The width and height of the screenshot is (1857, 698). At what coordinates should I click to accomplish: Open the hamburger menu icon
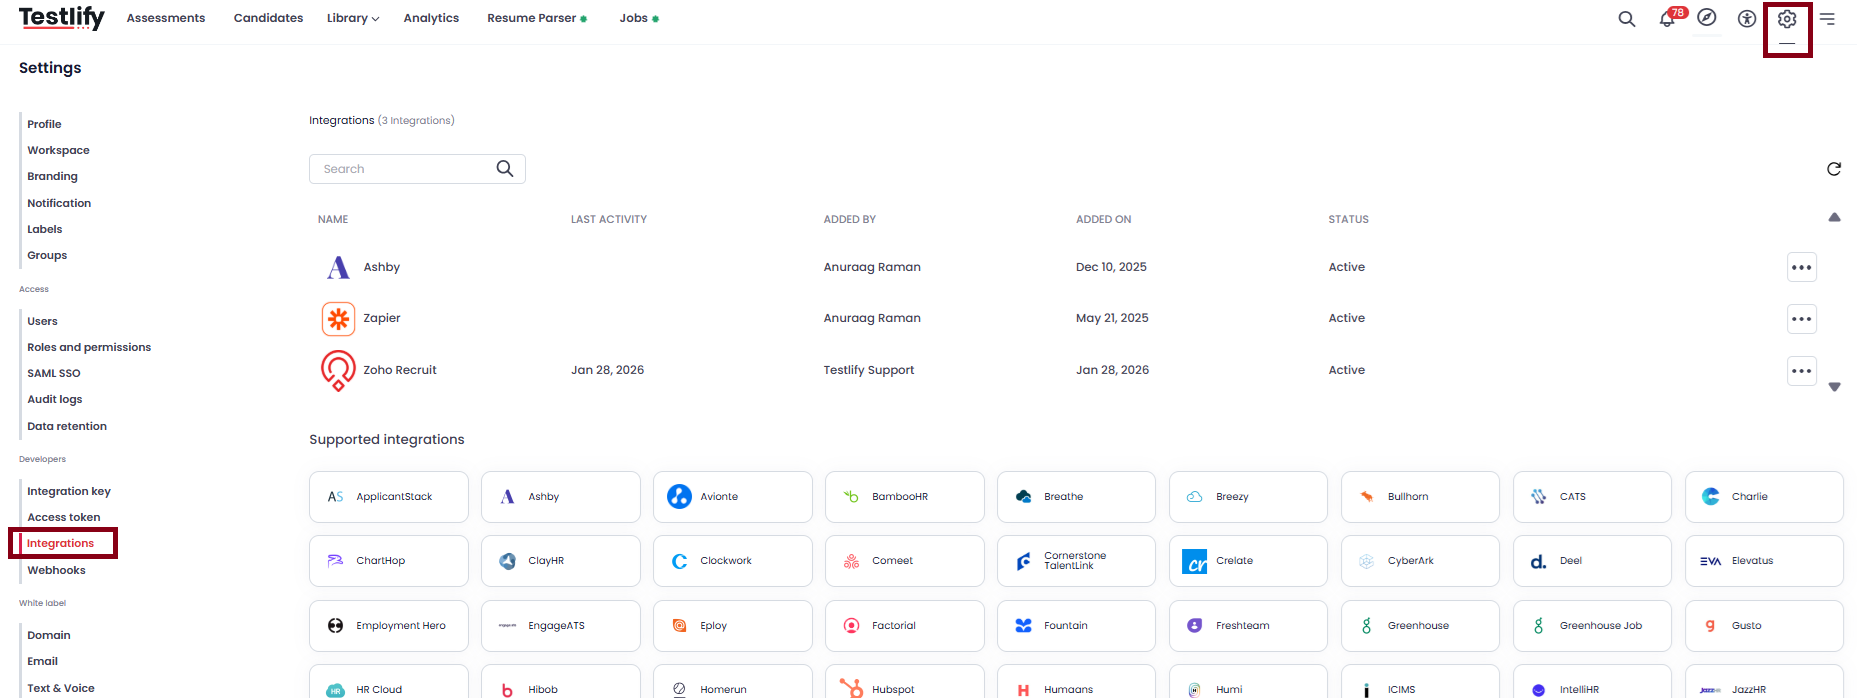[1827, 19]
